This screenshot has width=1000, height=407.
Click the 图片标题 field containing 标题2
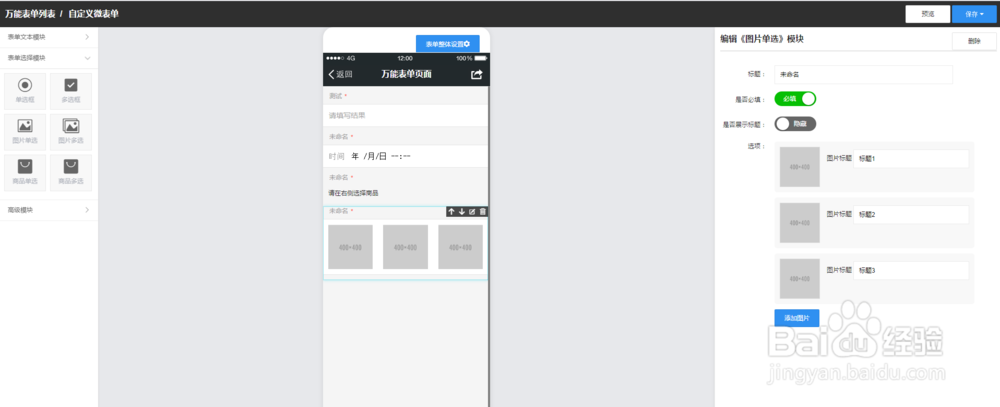(911, 214)
